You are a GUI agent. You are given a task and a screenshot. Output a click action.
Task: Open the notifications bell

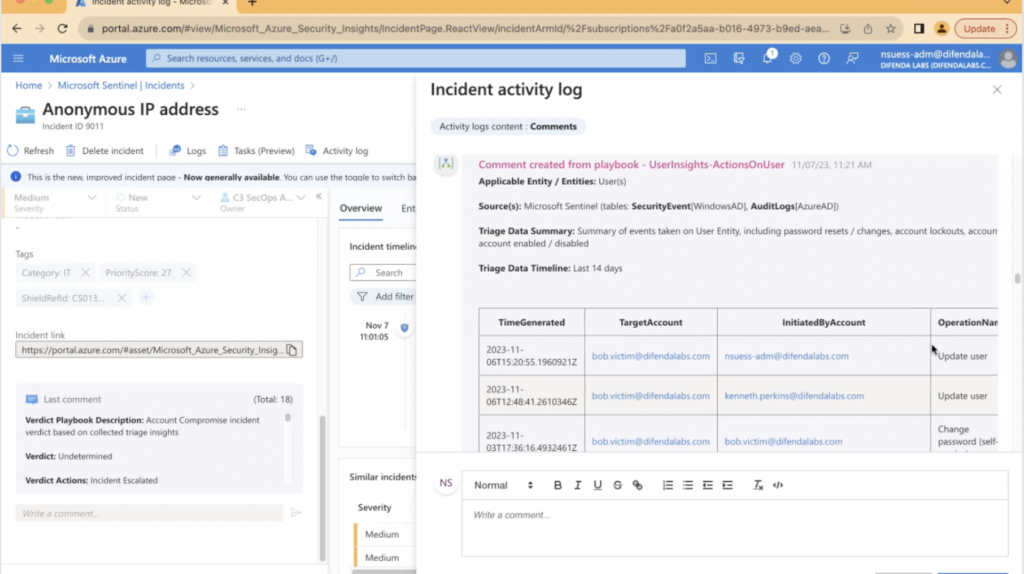pos(767,58)
